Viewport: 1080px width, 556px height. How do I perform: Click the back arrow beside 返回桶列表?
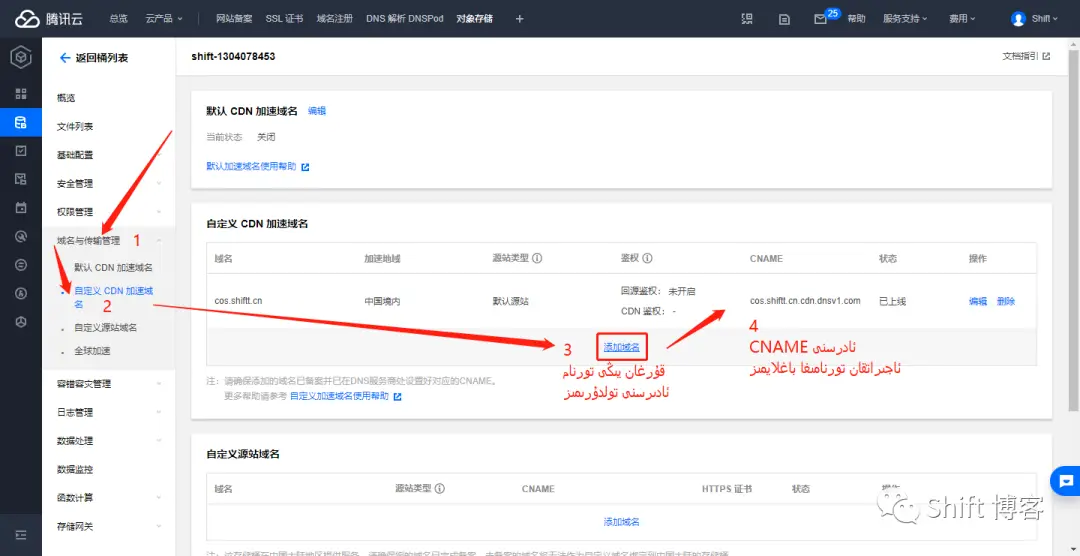(65, 58)
